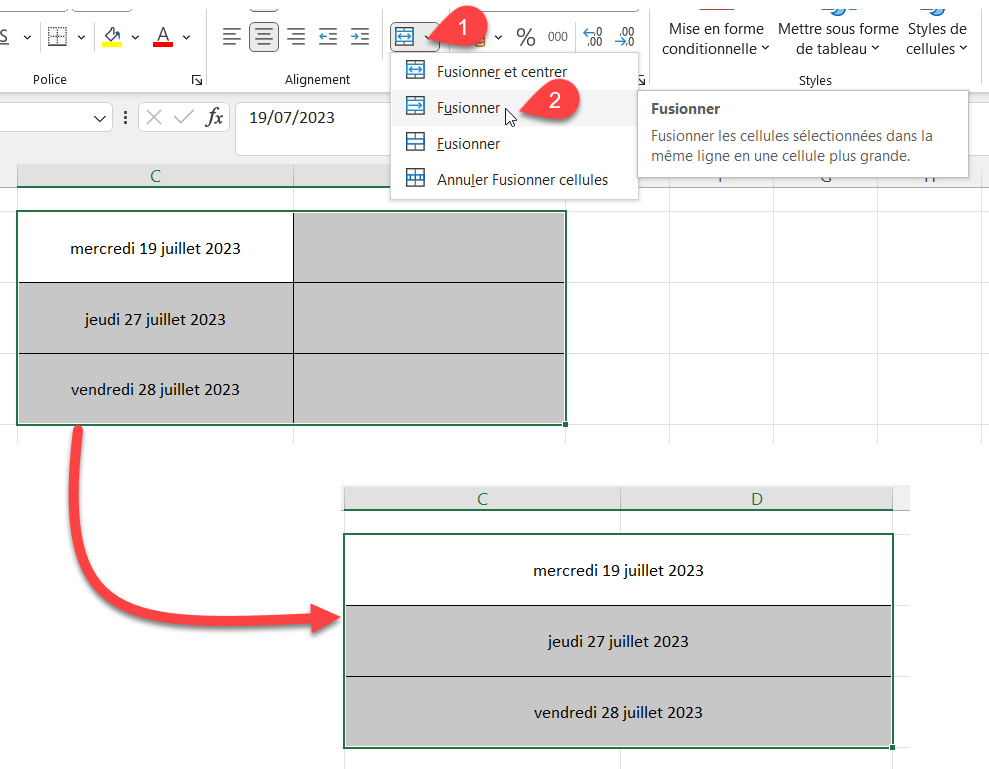This screenshot has height=769, width=989.
Task: Click Mise en forme conditionnelle button
Action: pyautogui.click(x=716, y=38)
